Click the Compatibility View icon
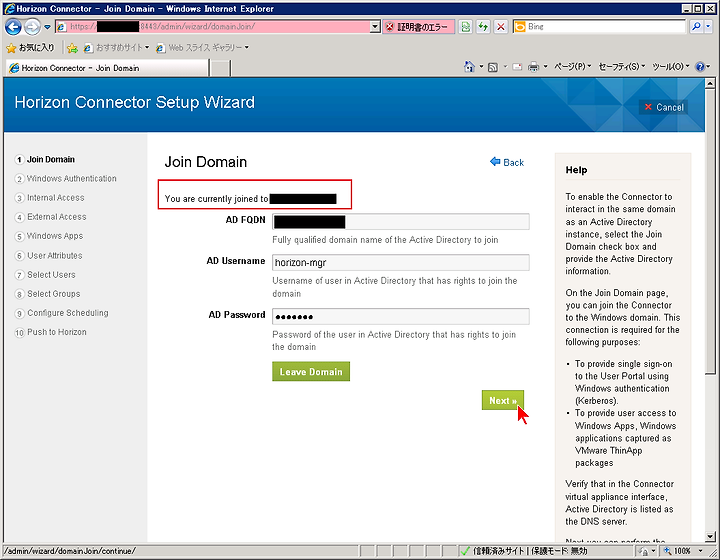 pos(466,27)
